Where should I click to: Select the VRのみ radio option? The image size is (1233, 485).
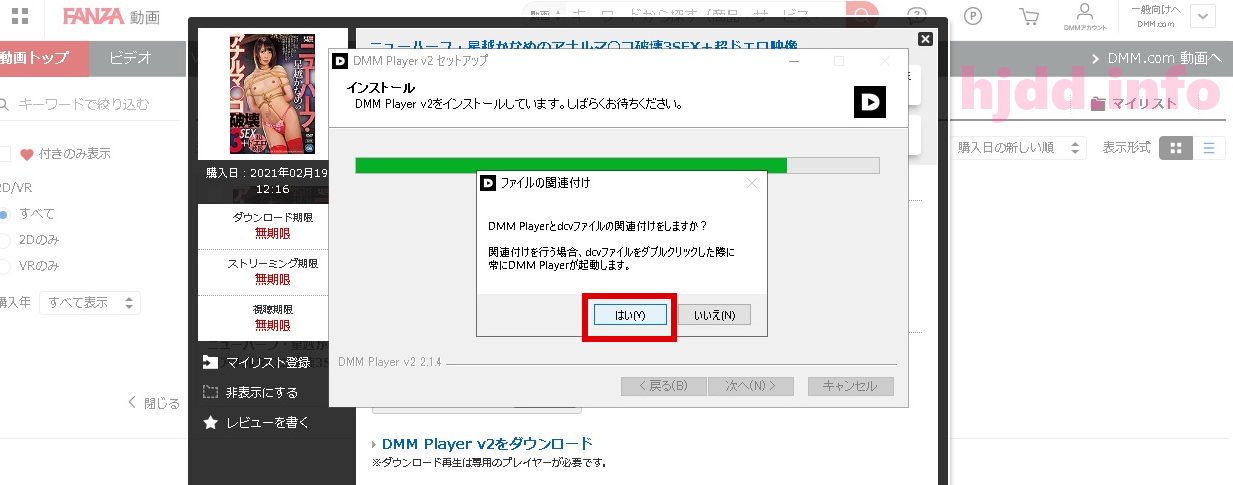click(x=4, y=266)
